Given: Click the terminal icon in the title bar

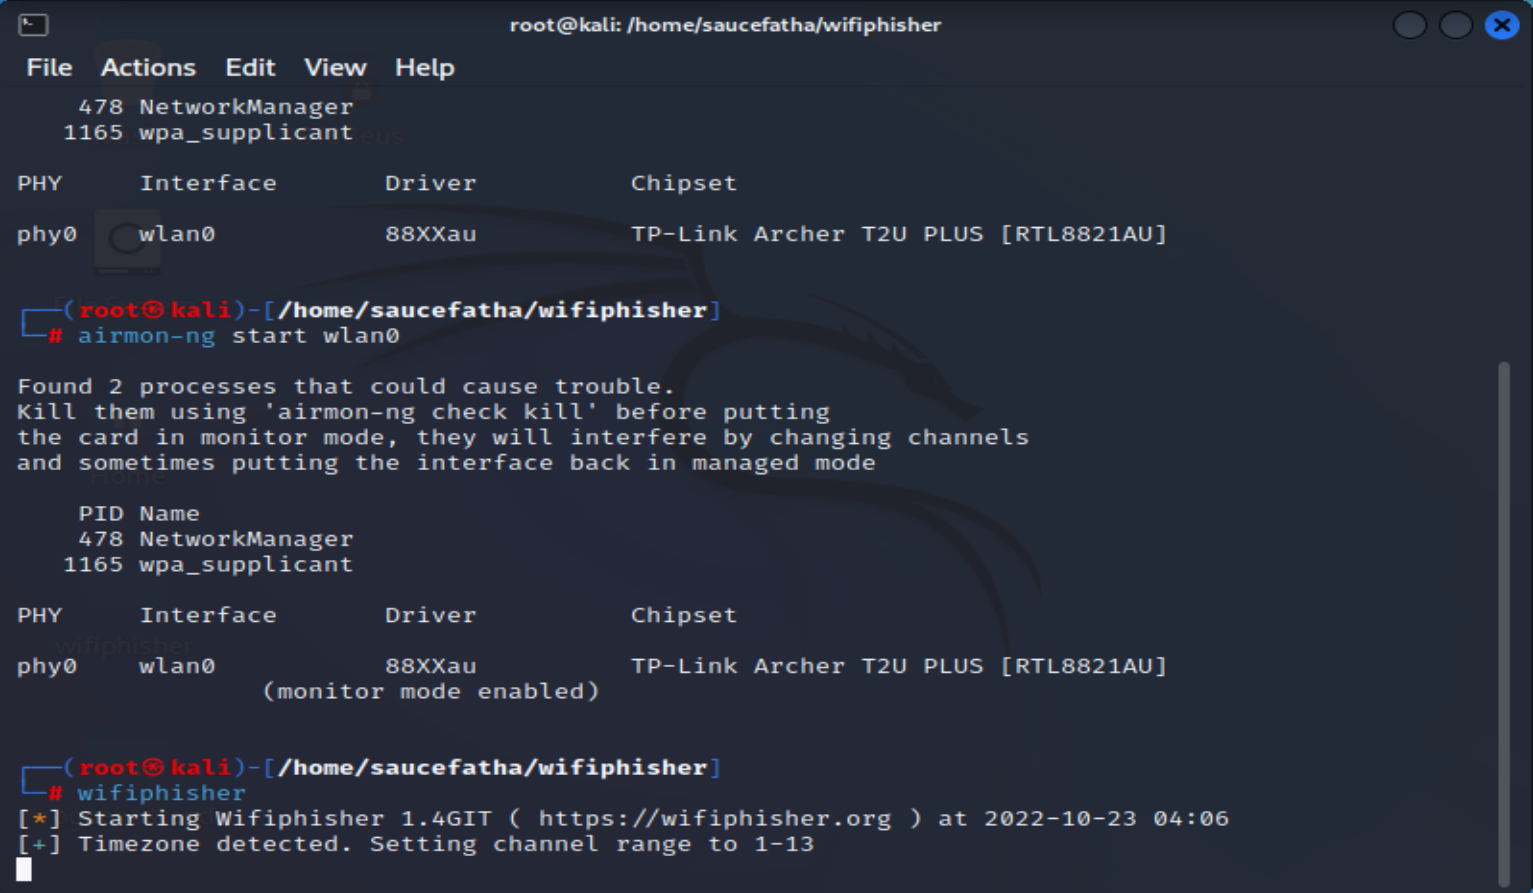Looking at the screenshot, I should (x=35, y=24).
